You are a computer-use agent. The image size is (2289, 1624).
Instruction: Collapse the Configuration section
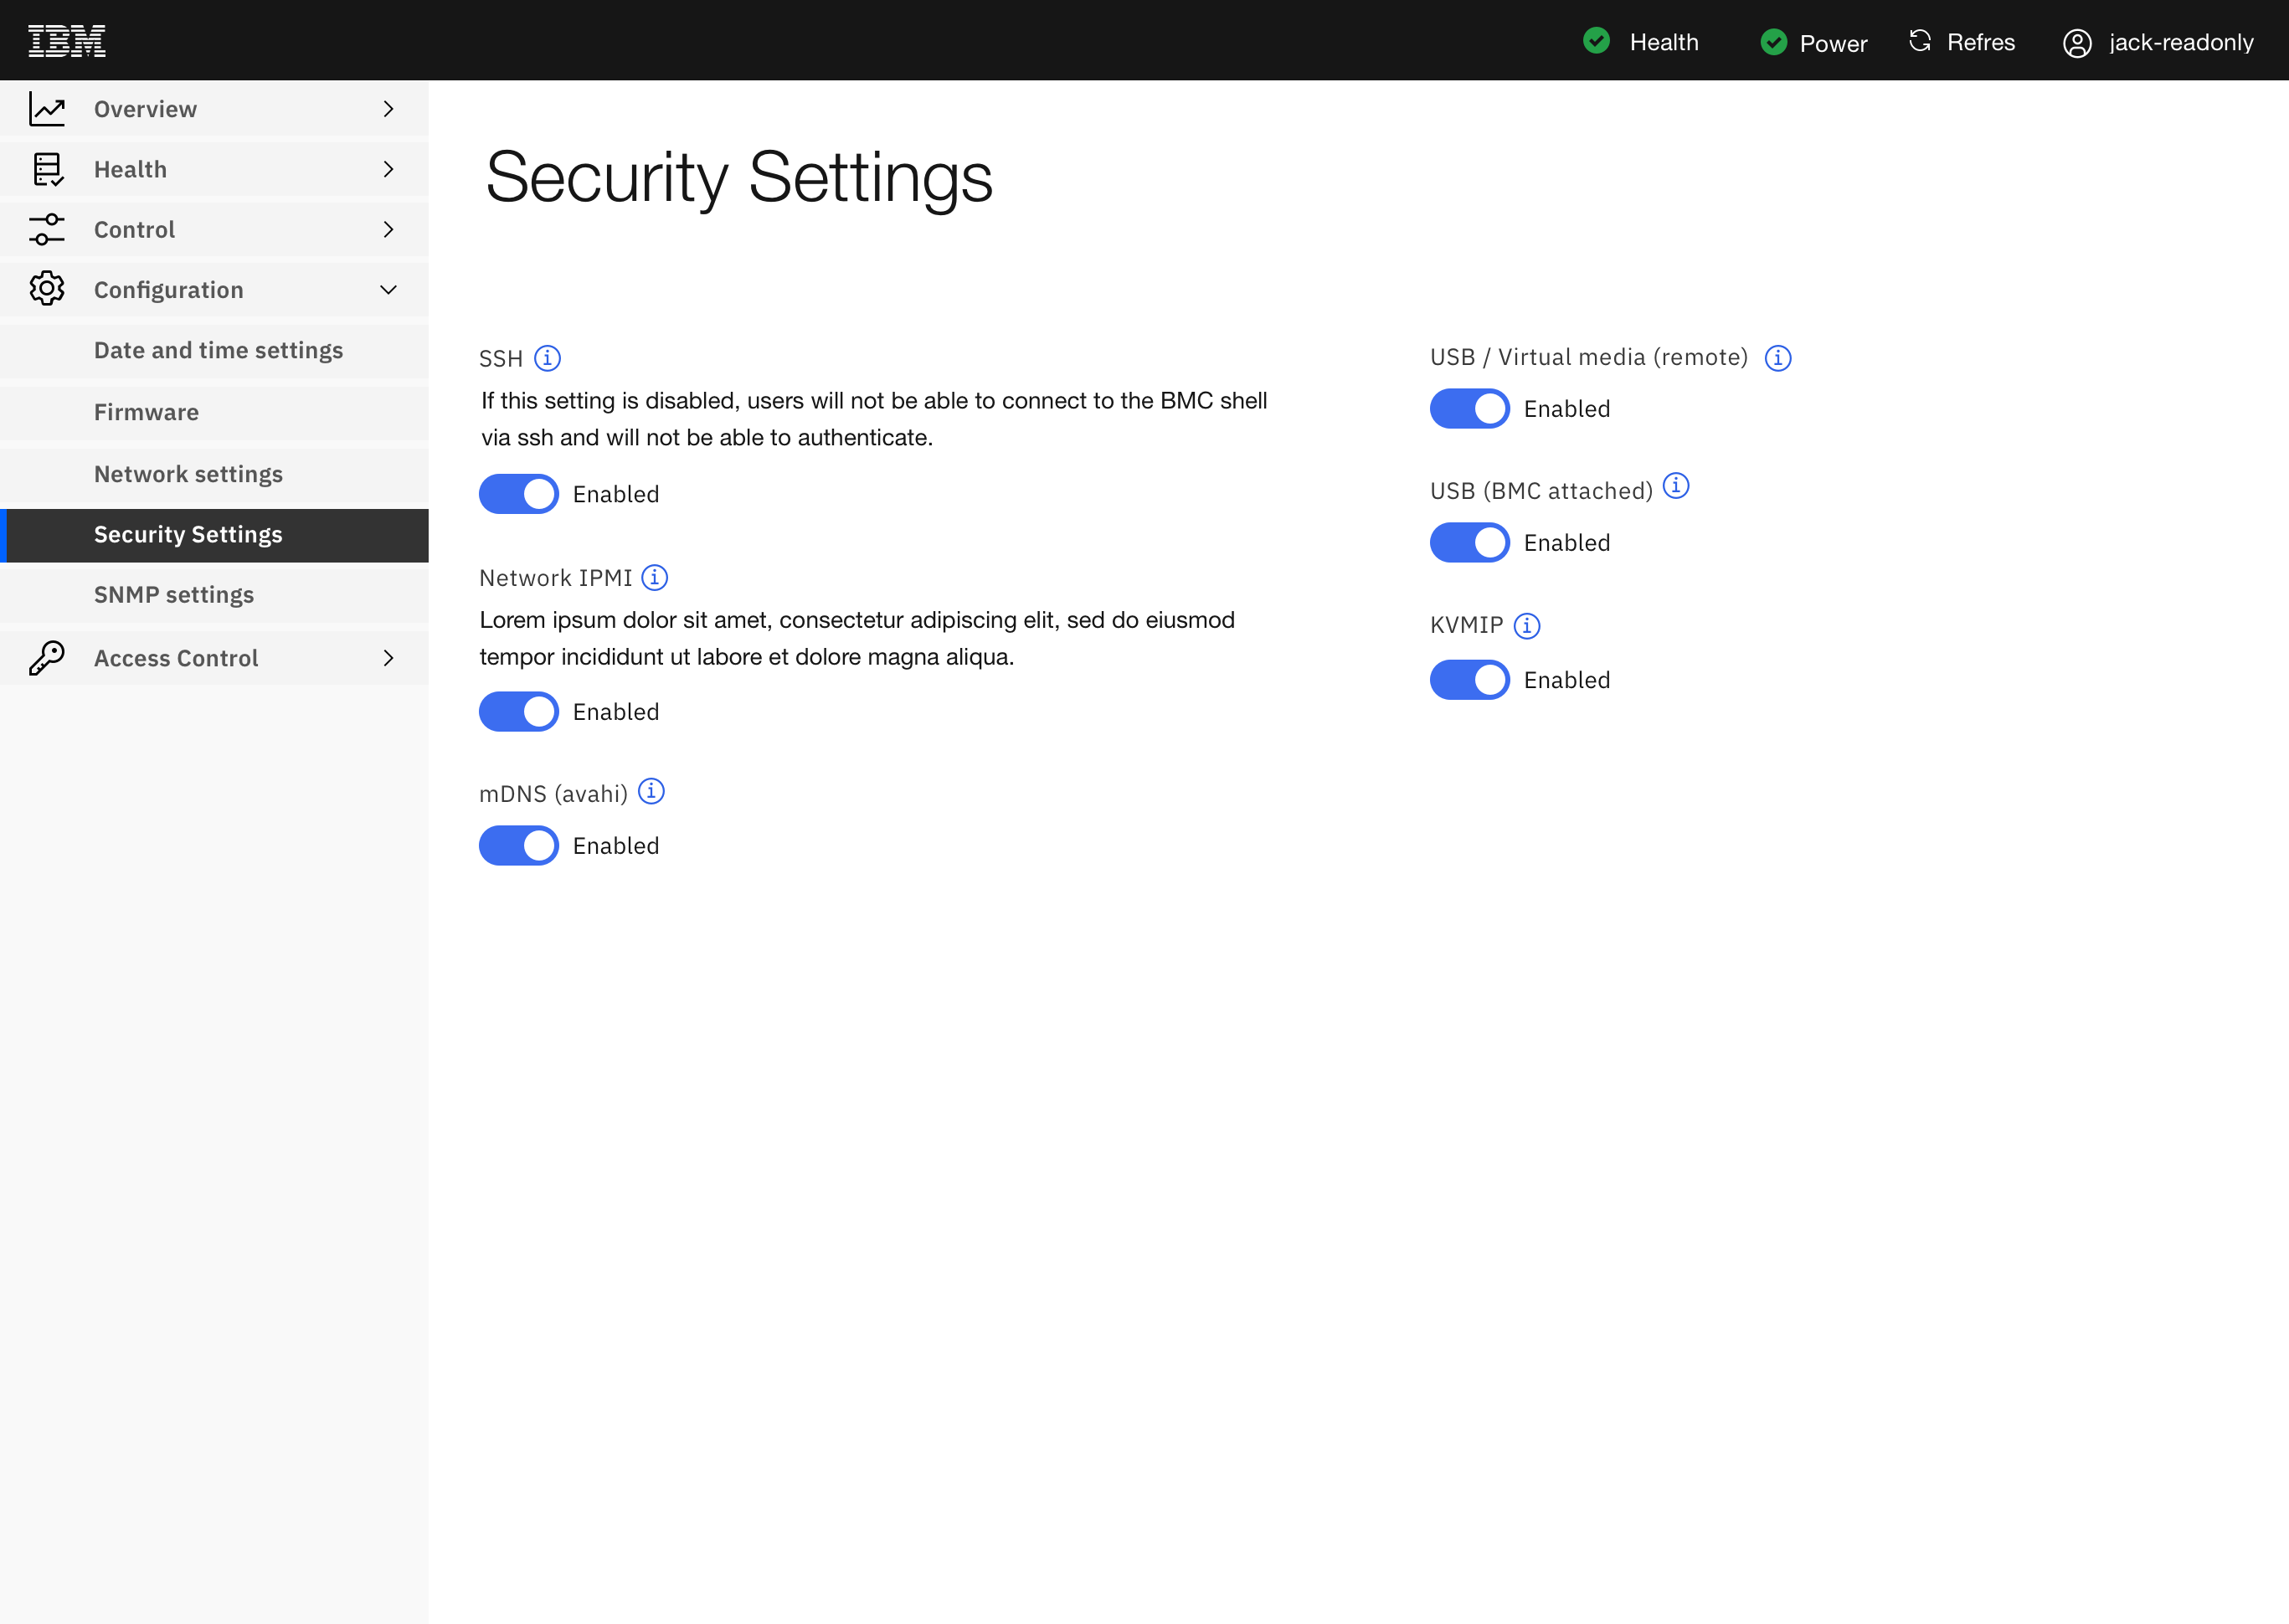[388, 289]
